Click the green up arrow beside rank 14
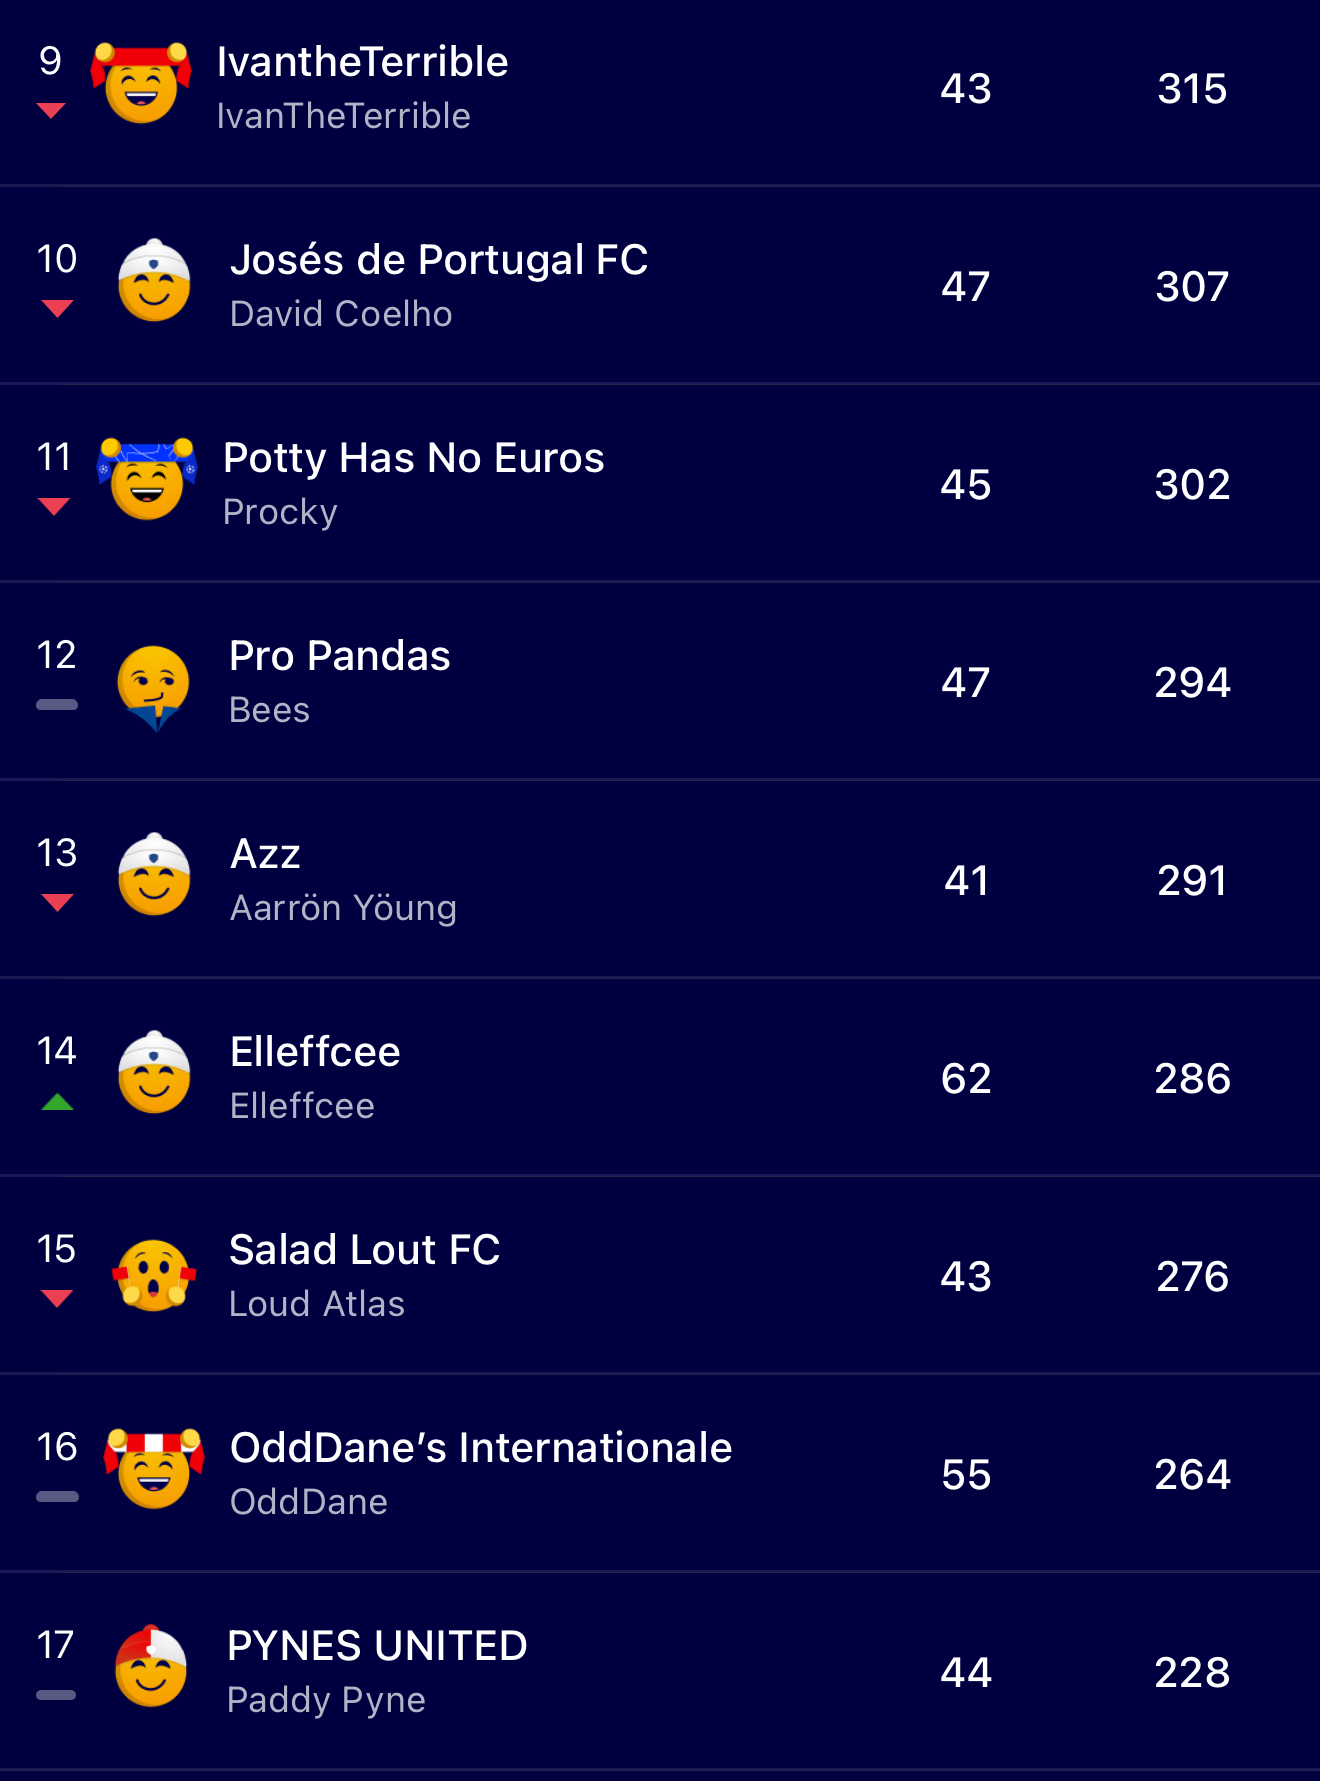The image size is (1320, 1781). [x=58, y=1102]
